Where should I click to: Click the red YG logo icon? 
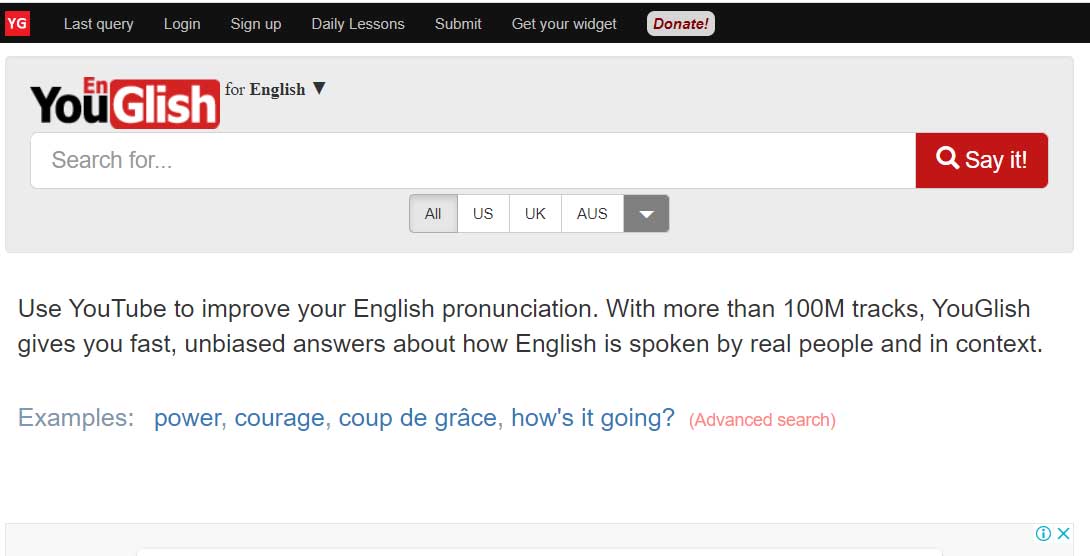pyautogui.click(x=17, y=24)
